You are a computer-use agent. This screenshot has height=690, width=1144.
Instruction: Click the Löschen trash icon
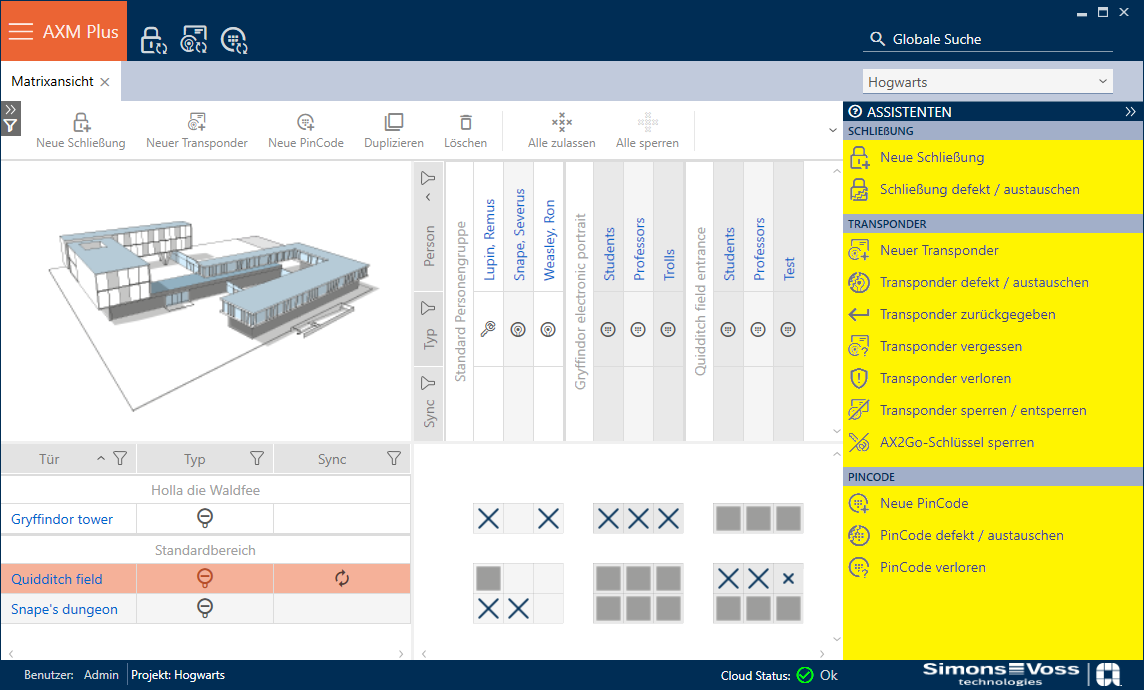click(x=465, y=122)
